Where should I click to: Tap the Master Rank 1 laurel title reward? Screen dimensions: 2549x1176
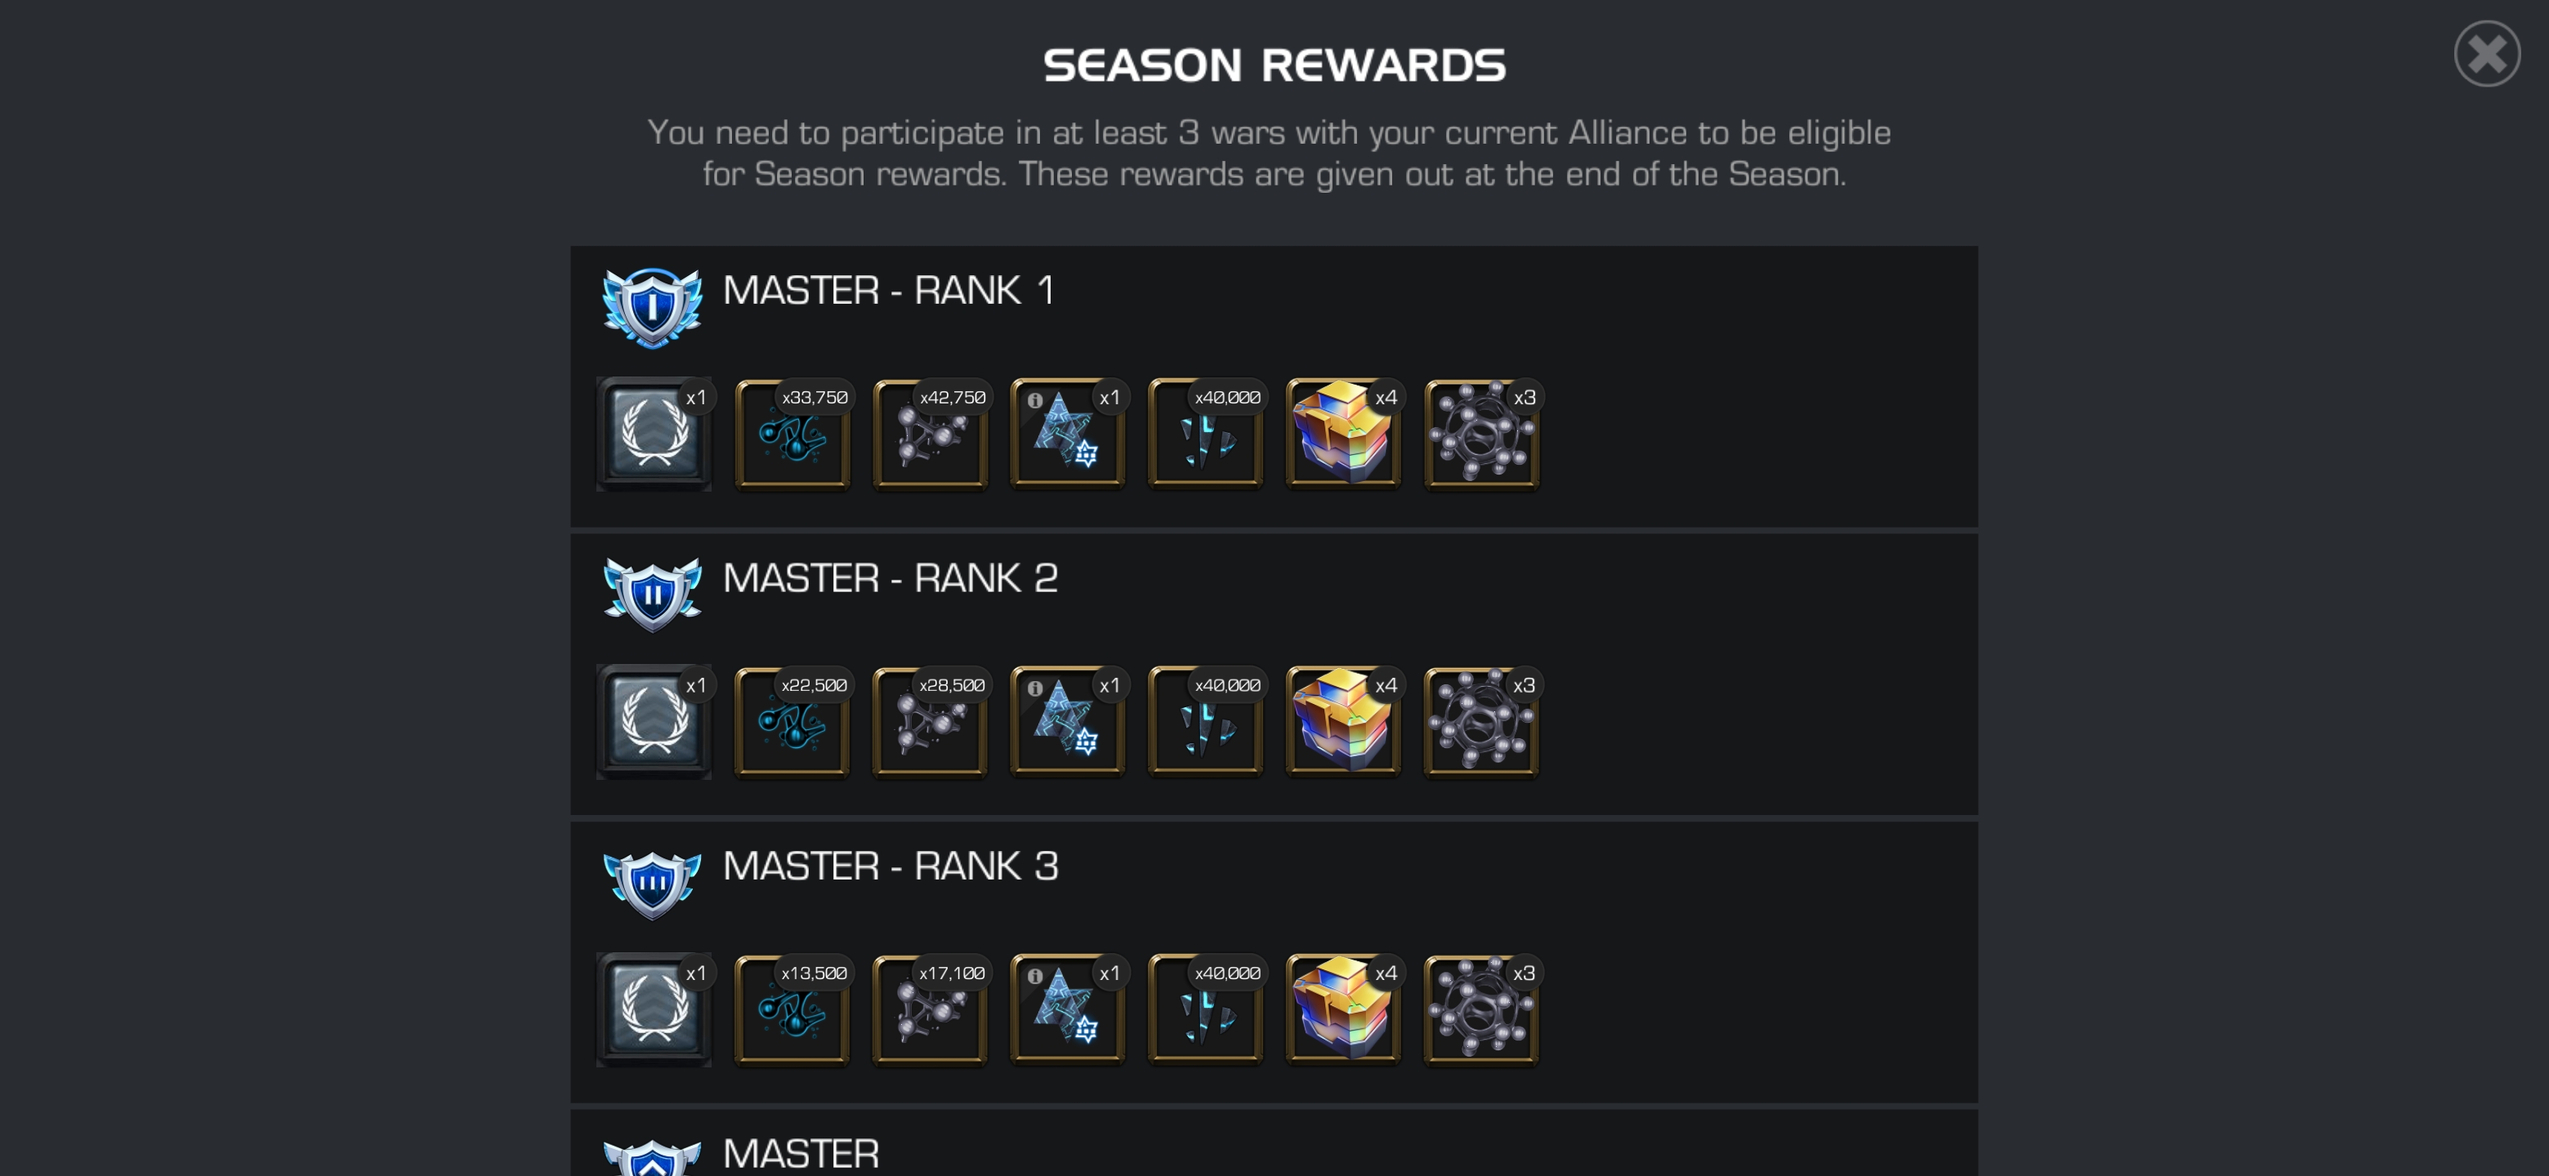(x=654, y=433)
